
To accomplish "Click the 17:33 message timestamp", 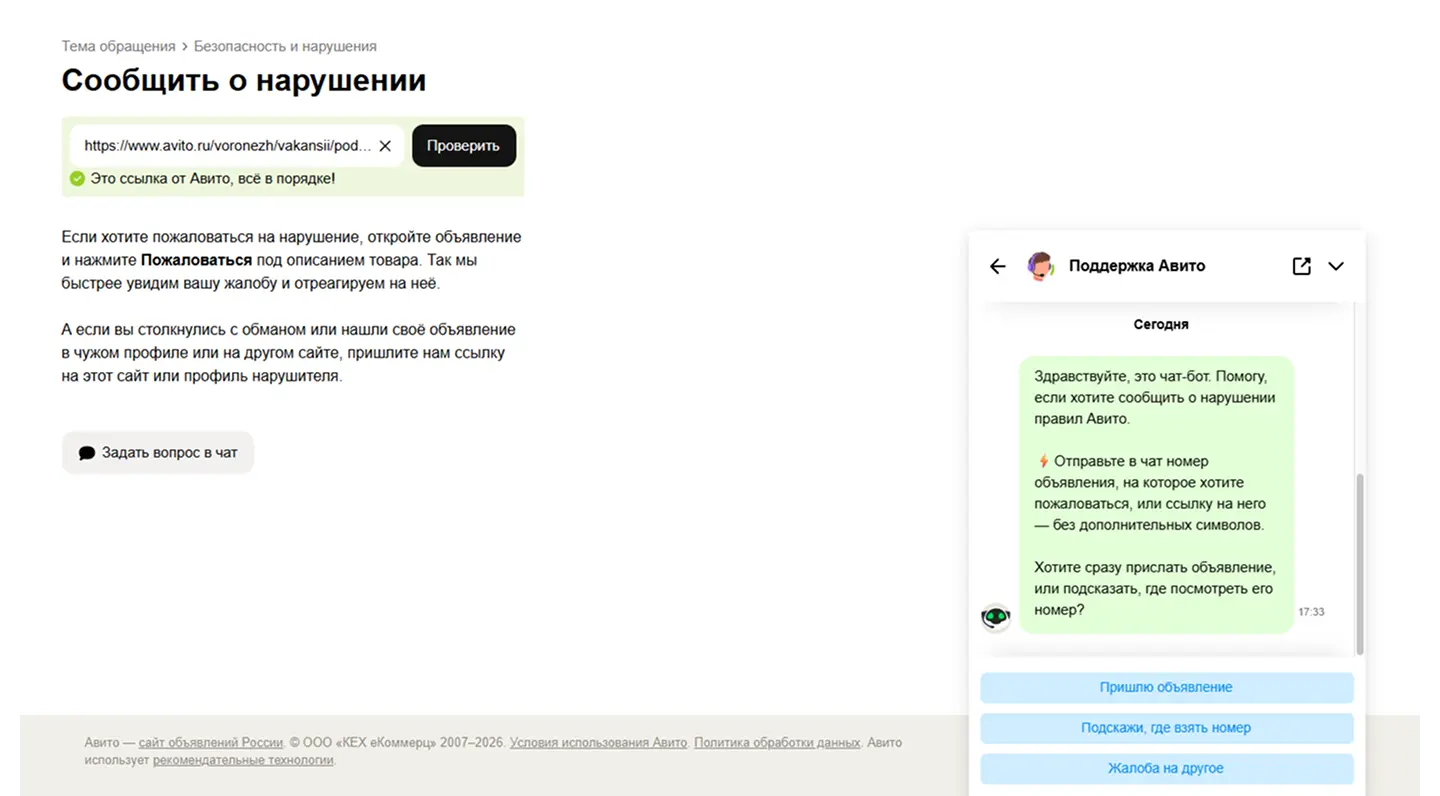I will click(1311, 612).
